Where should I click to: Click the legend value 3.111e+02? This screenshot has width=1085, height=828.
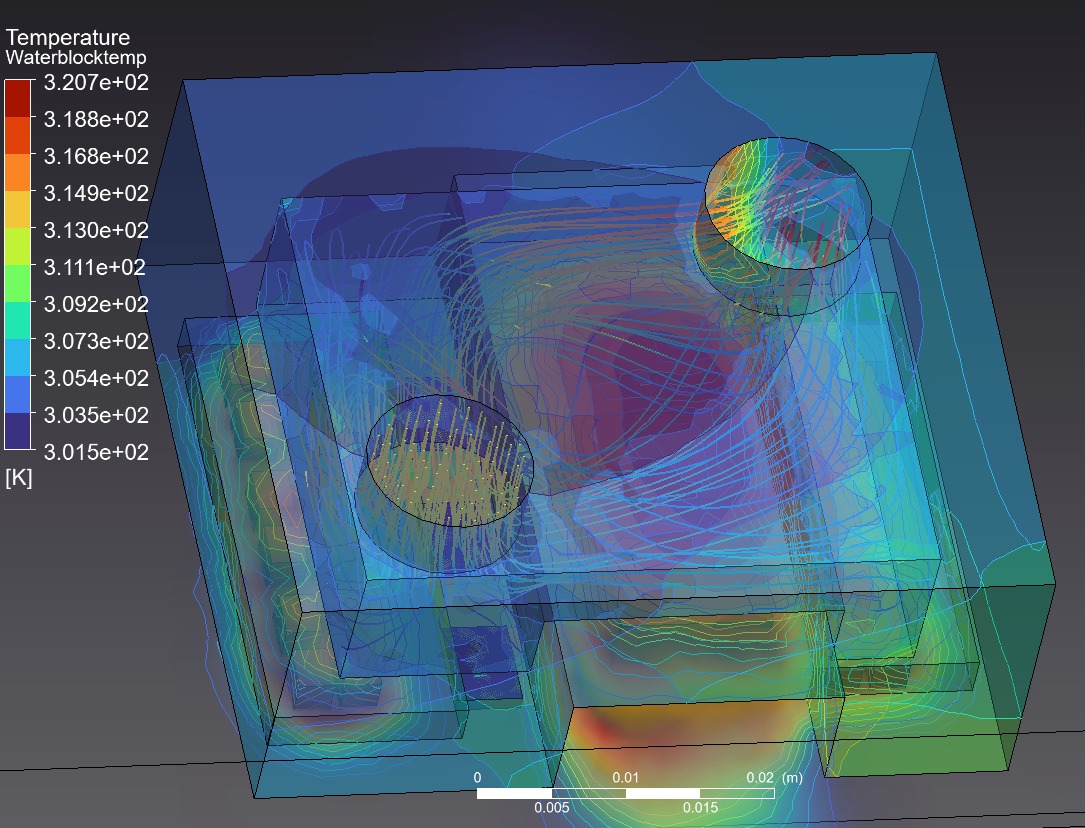click(95, 267)
